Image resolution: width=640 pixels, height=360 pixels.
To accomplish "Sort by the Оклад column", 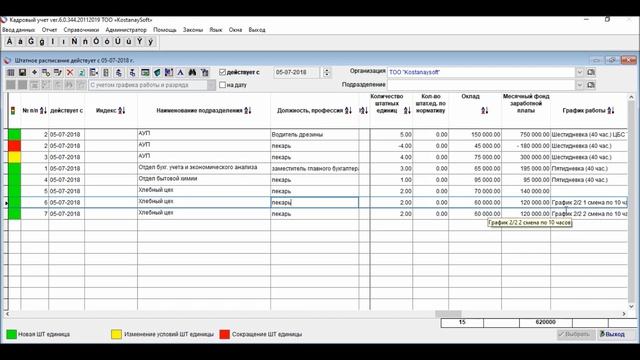I will pos(484,111).
